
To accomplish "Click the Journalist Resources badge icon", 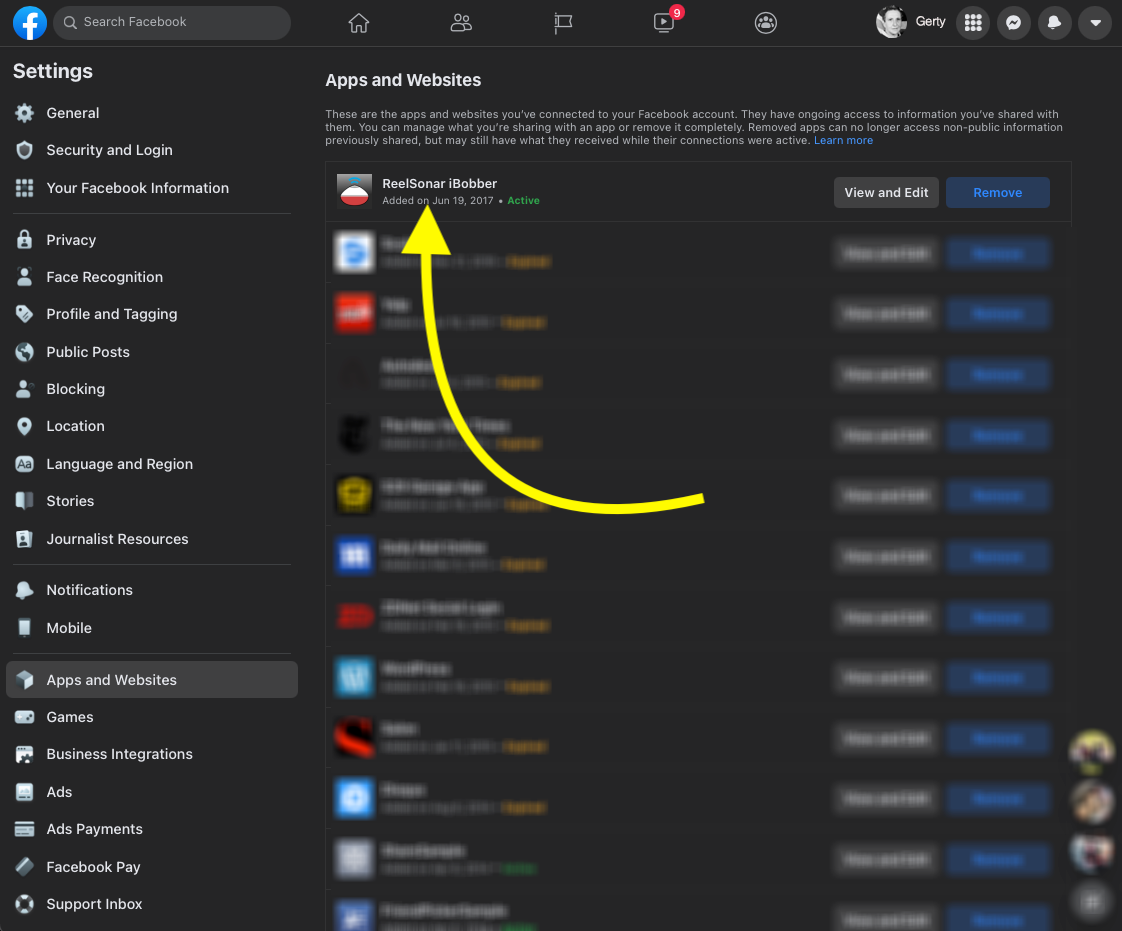I will point(24,539).
